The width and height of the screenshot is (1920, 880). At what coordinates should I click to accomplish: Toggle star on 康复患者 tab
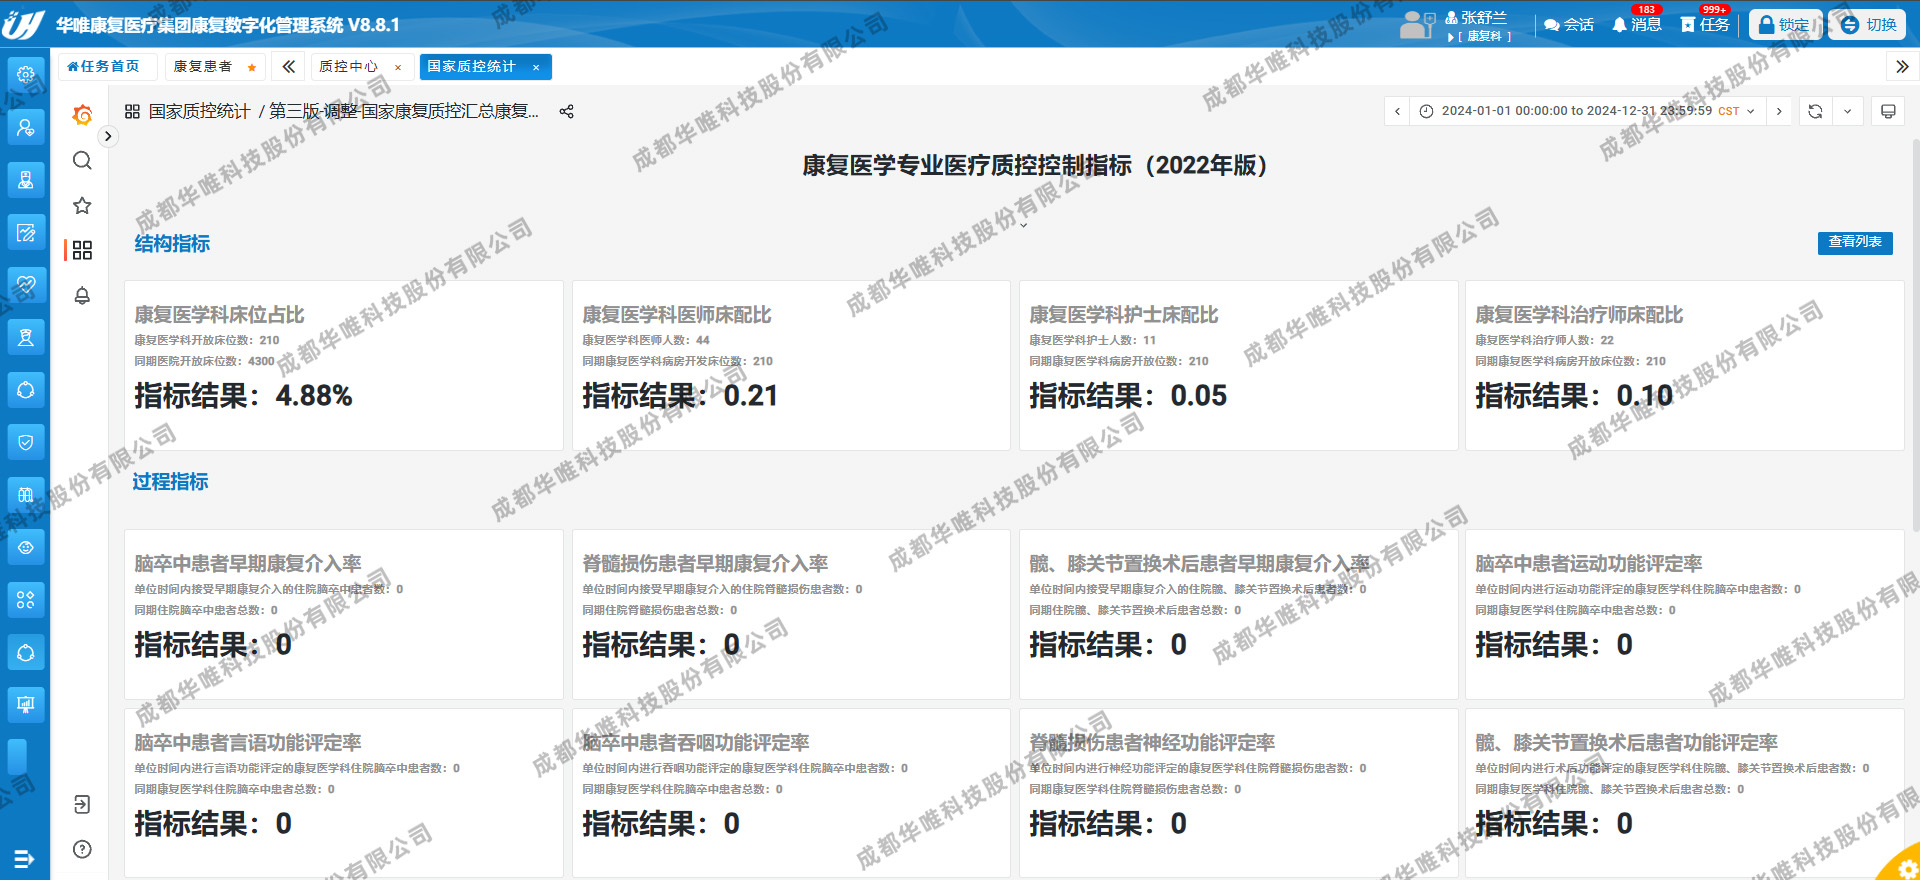(252, 68)
